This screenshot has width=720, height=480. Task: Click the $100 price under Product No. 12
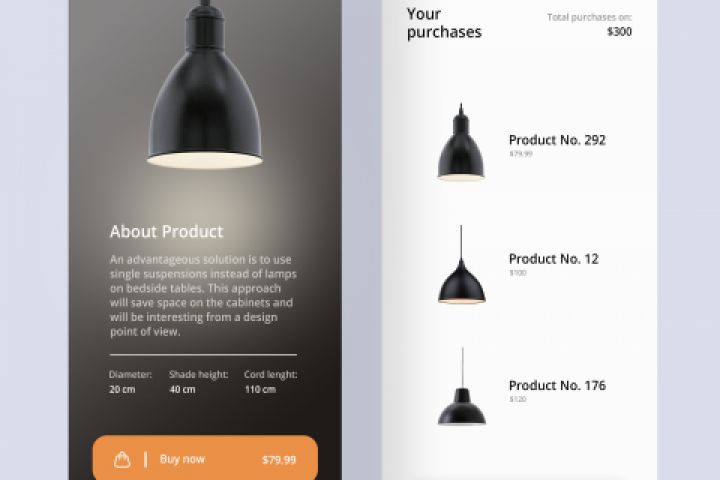tap(517, 273)
